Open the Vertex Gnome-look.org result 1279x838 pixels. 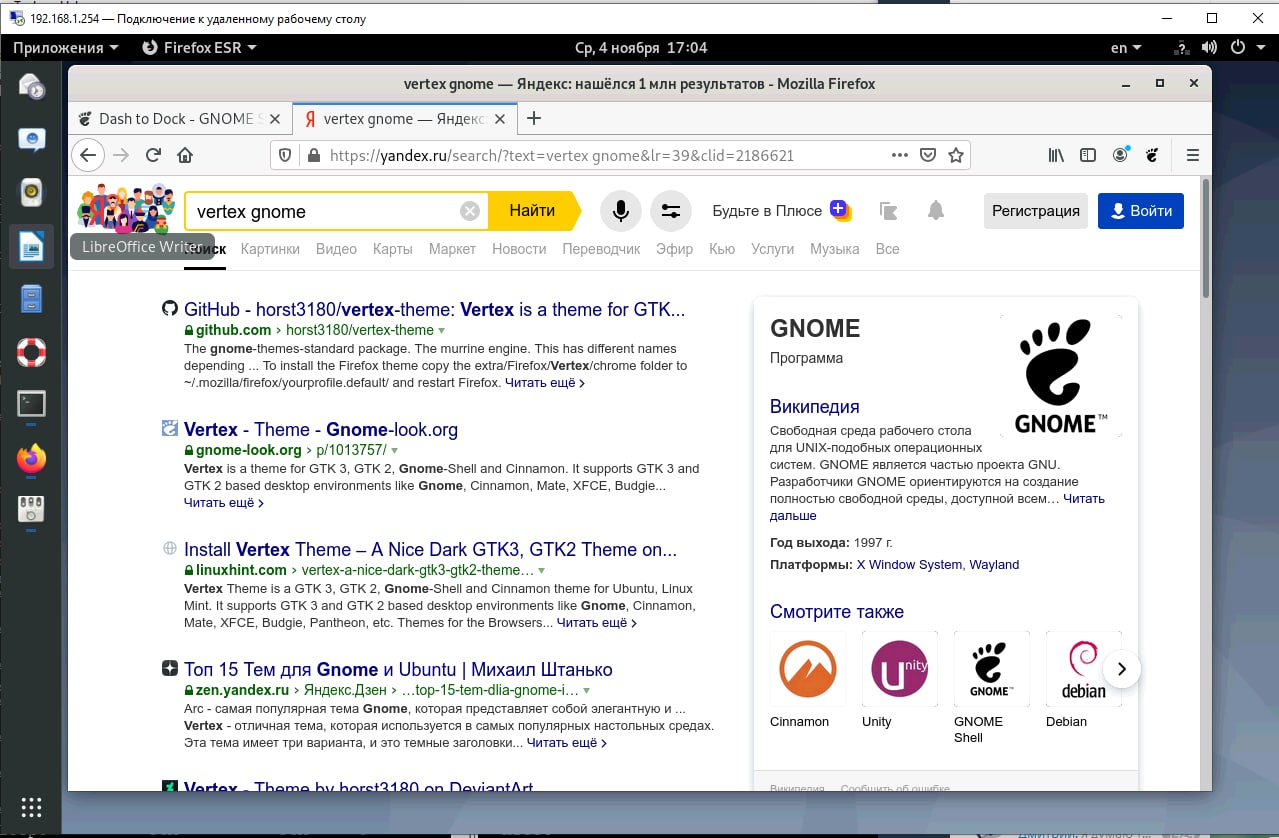point(321,430)
